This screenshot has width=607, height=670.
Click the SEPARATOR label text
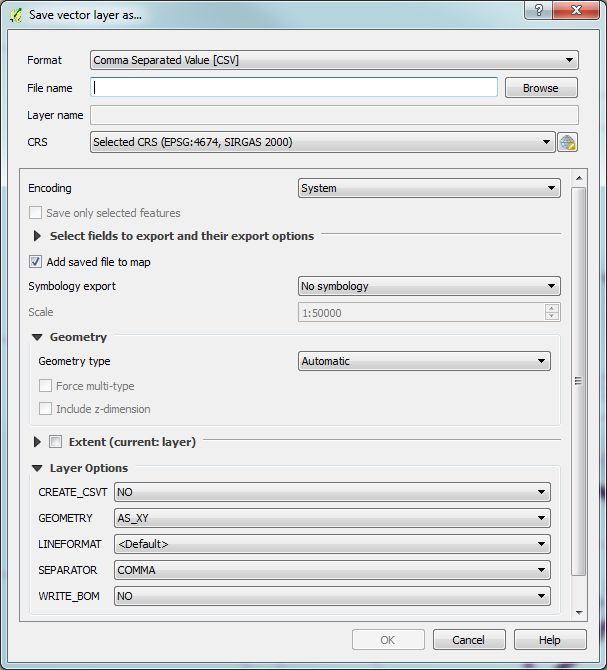point(67,570)
